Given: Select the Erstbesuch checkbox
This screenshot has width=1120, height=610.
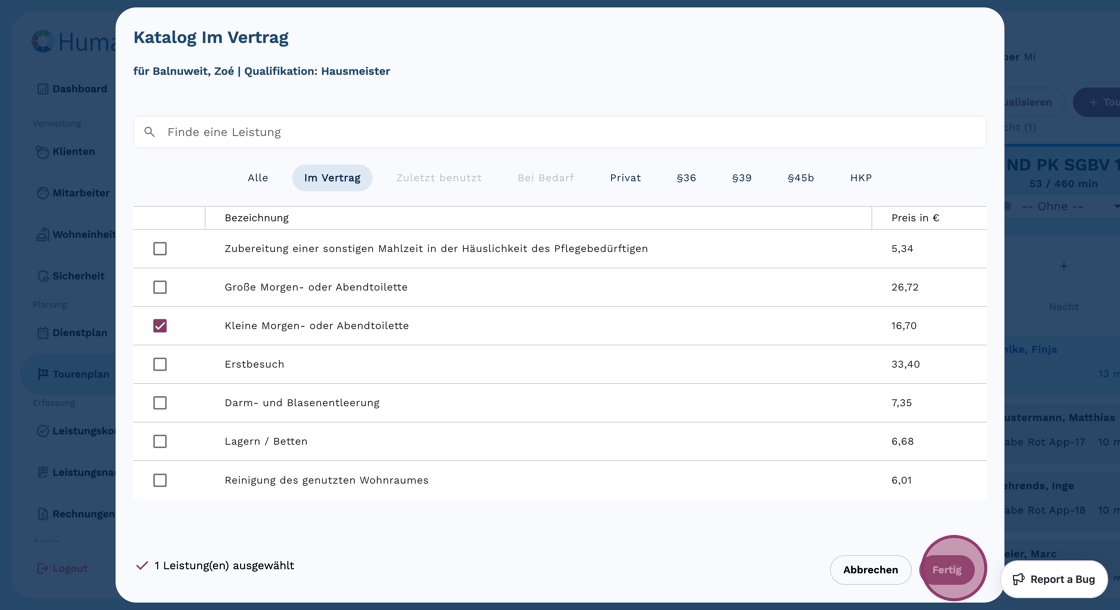Looking at the screenshot, I should click(x=160, y=364).
